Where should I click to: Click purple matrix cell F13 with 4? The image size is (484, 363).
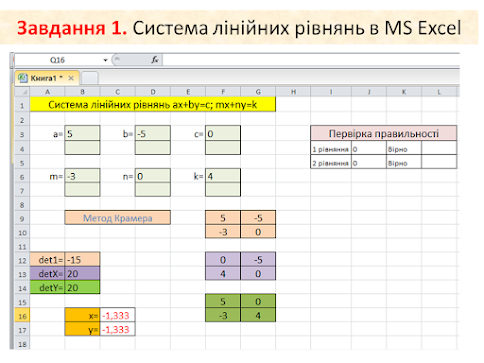pyautogui.click(x=223, y=274)
